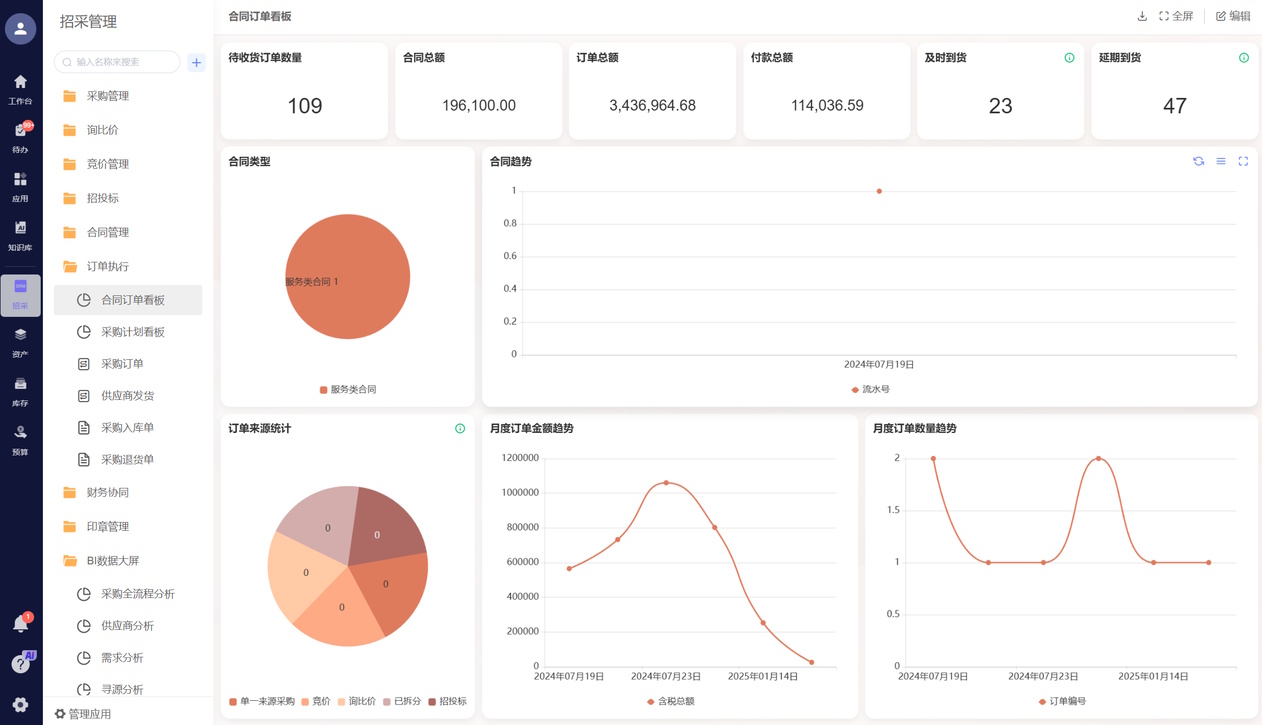Click the download icon in top bar
The width and height of the screenshot is (1262, 725).
pos(1142,16)
